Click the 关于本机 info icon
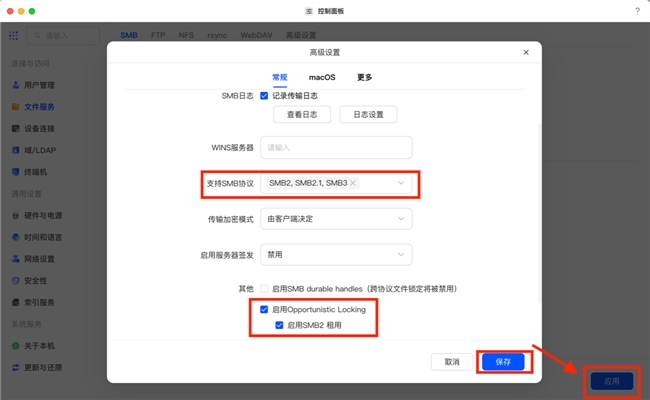This screenshot has width=650, height=400. (16, 346)
